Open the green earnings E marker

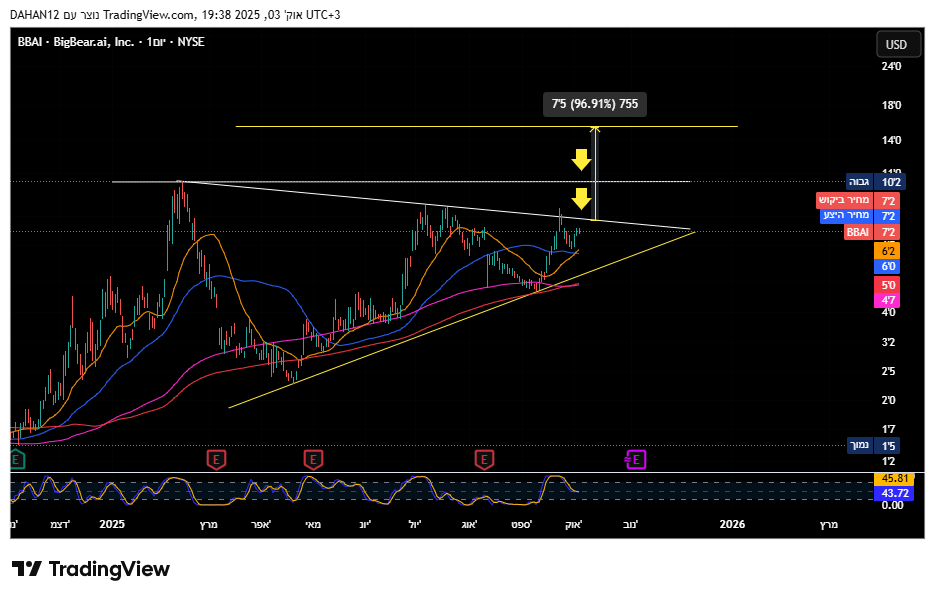click(17, 460)
